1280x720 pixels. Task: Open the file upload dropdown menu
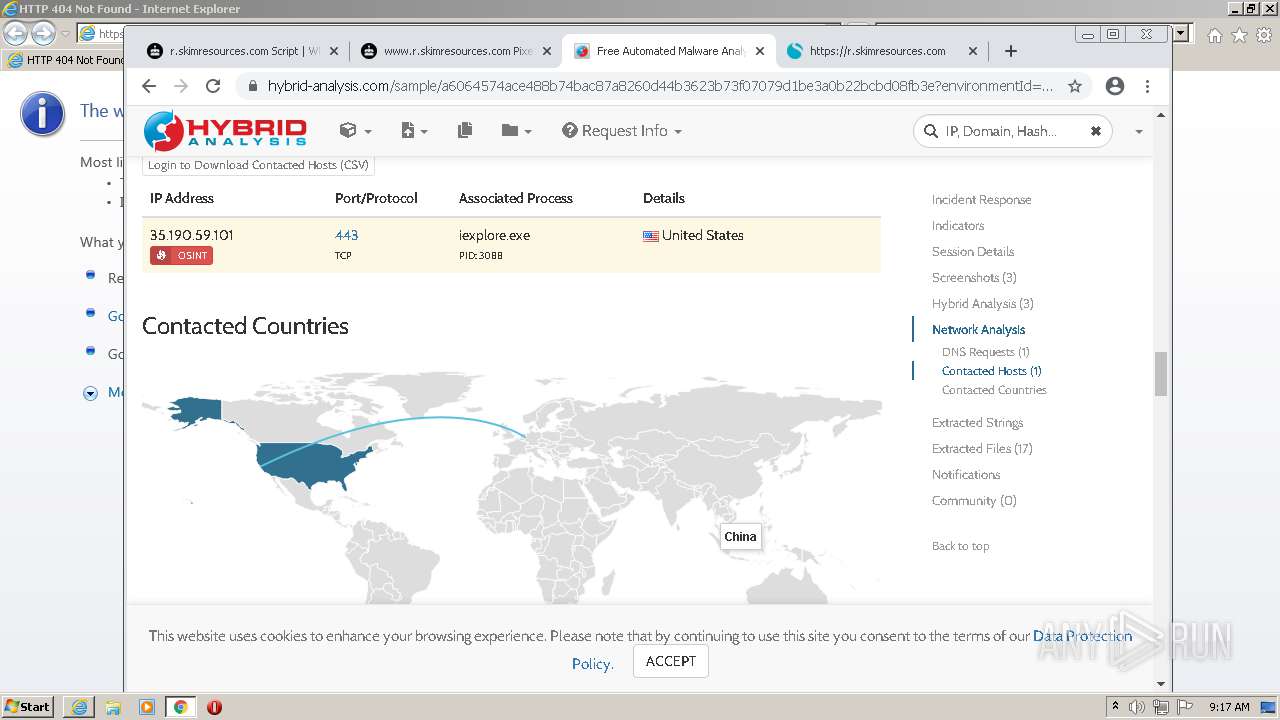coord(414,131)
